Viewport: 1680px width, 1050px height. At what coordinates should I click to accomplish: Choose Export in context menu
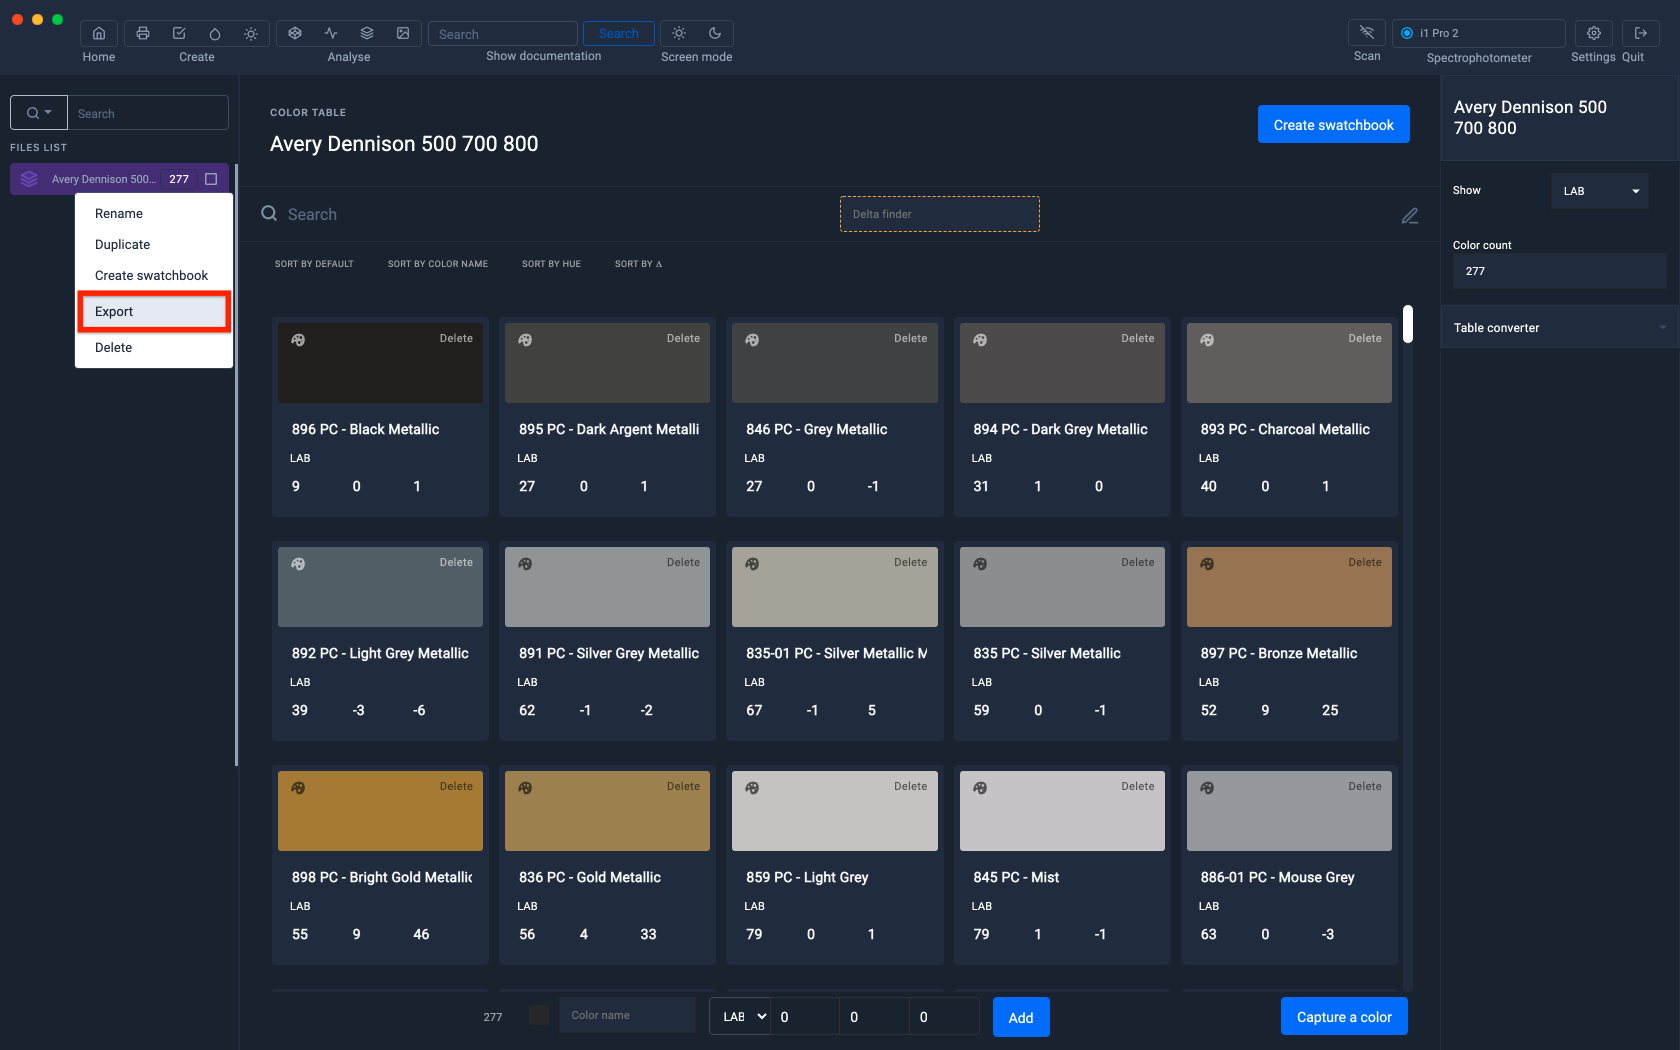pos(154,311)
